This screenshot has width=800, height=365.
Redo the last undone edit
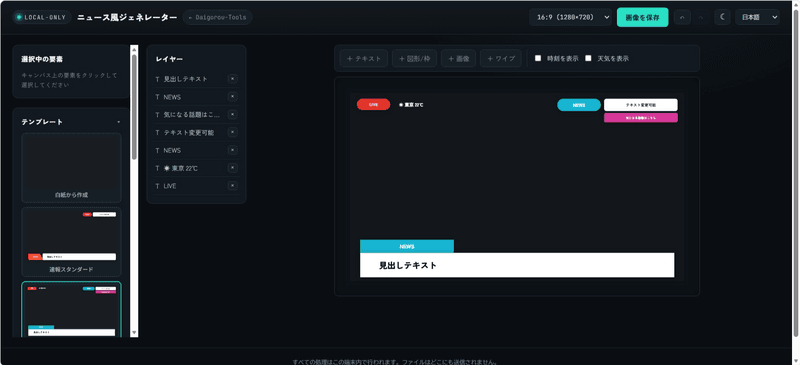click(701, 17)
